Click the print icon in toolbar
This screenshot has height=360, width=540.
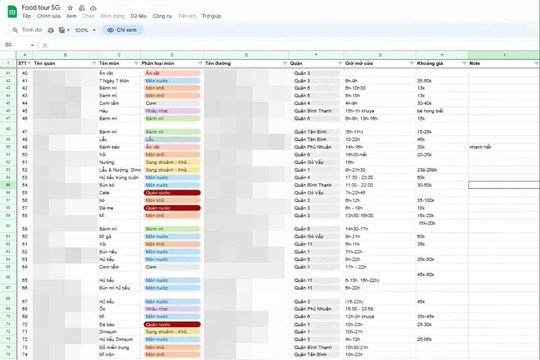(51, 30)
